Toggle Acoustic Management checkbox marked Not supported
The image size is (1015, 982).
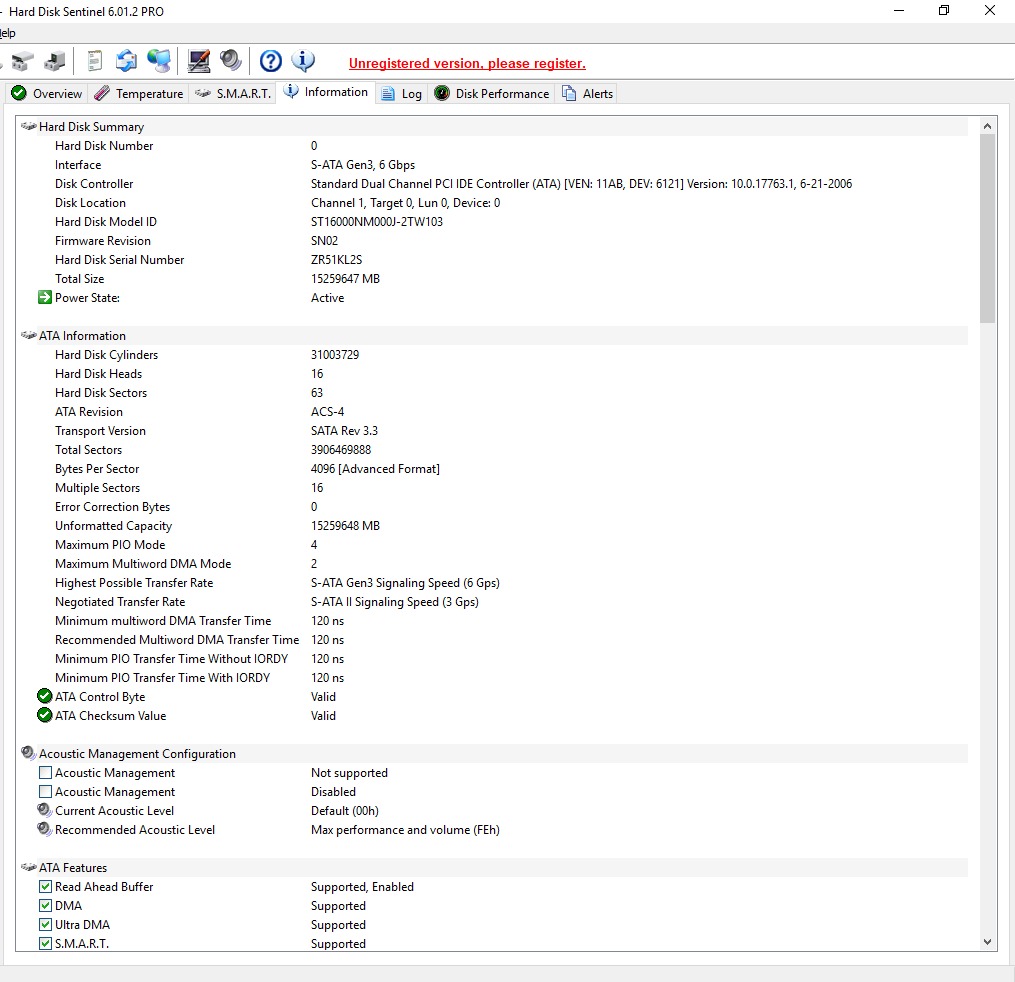(x=45, y=772)
